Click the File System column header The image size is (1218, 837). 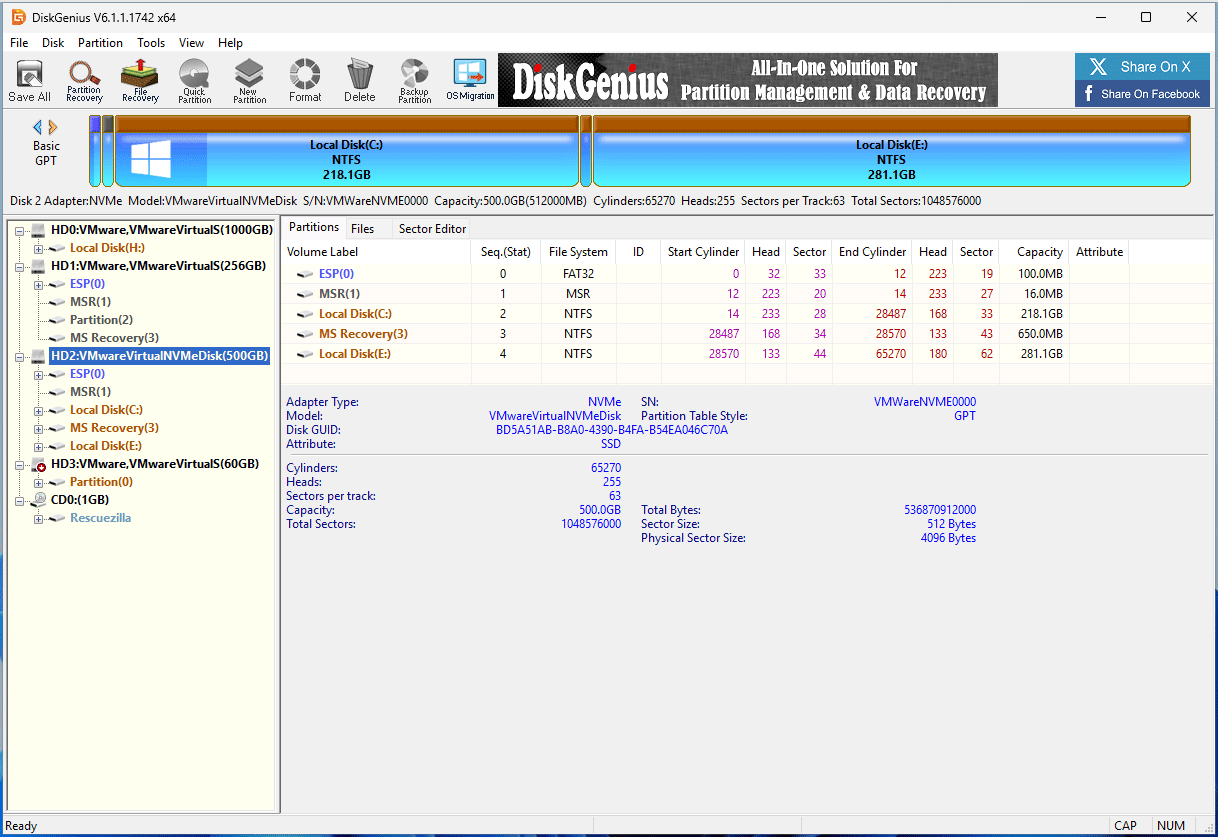[578, 252]
